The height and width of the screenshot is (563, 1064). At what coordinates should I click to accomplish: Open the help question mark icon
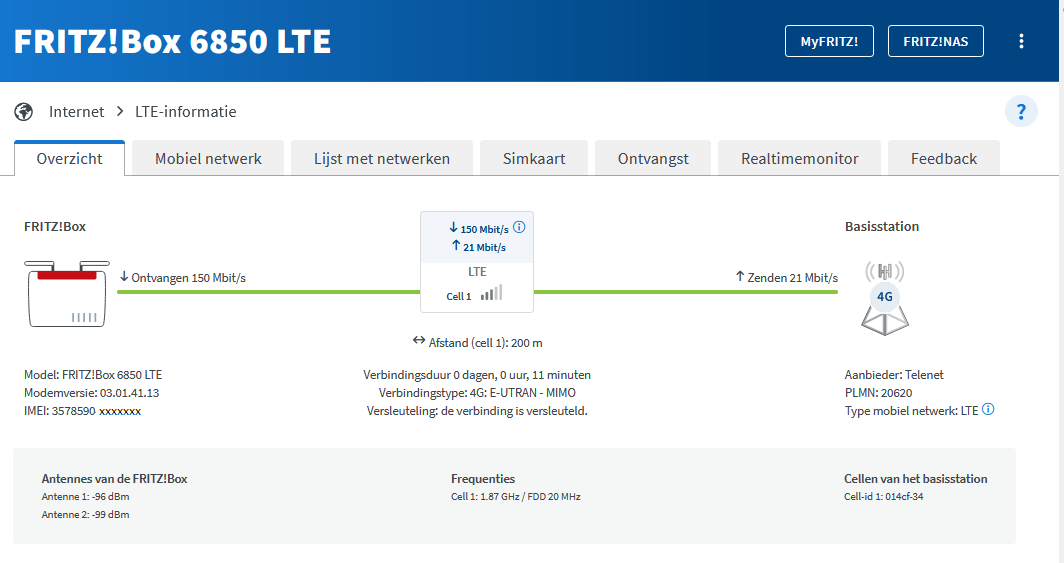(1021, 111)
